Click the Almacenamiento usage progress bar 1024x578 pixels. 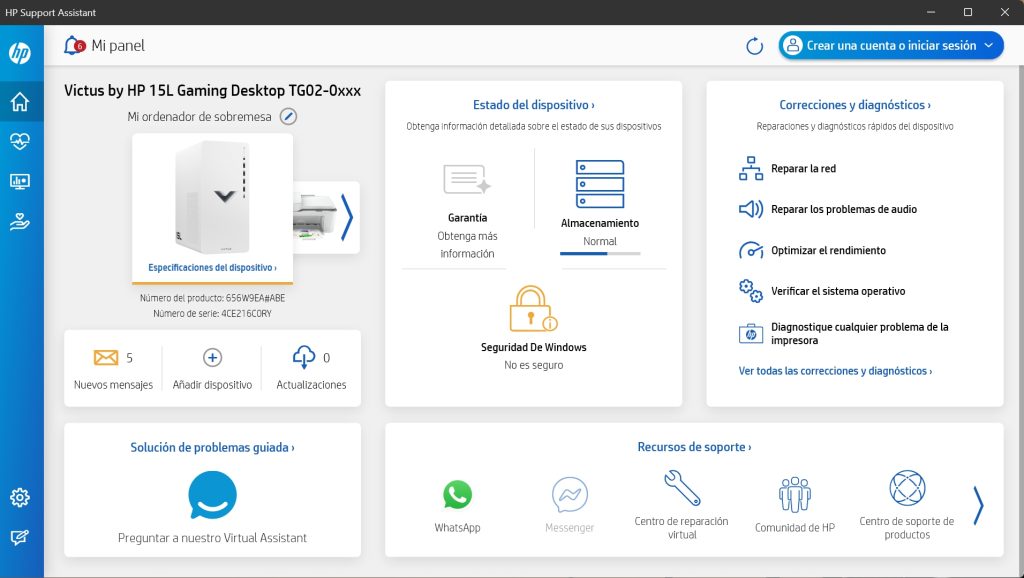[x=600, y=253]
